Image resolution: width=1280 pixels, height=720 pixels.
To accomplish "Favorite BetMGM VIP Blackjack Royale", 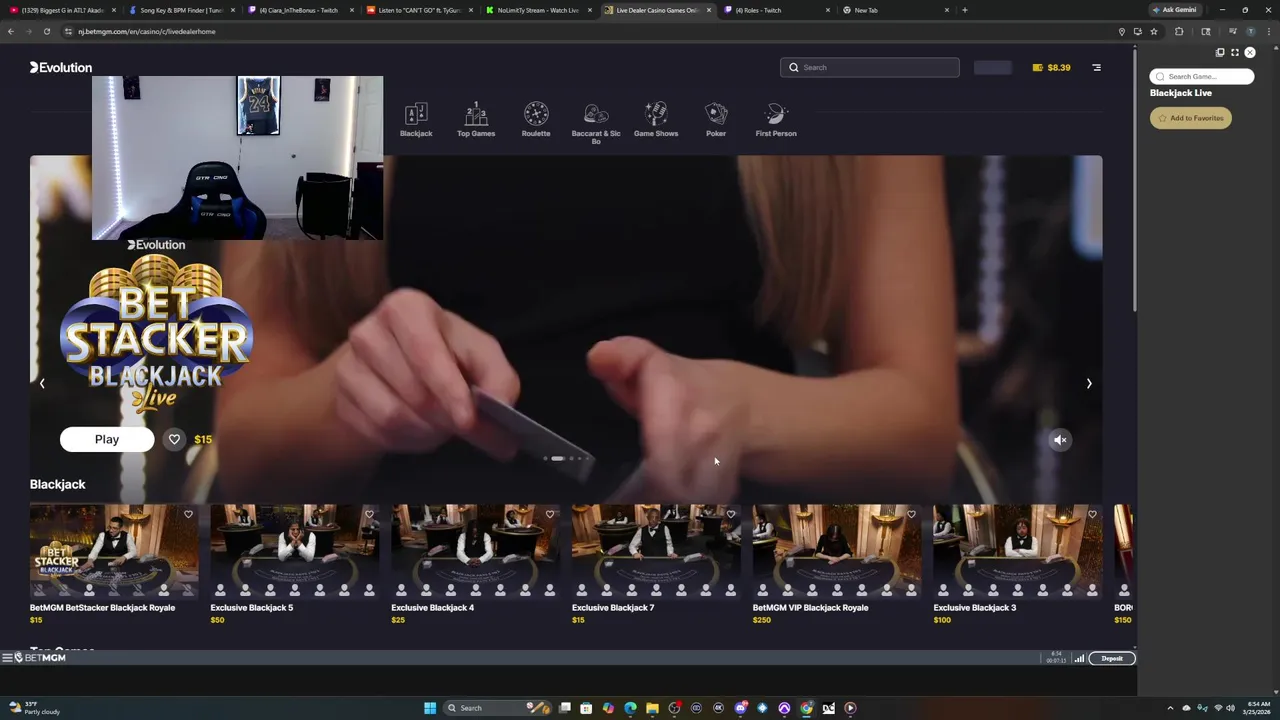I will pyautogui.click(x=911, y=514).
